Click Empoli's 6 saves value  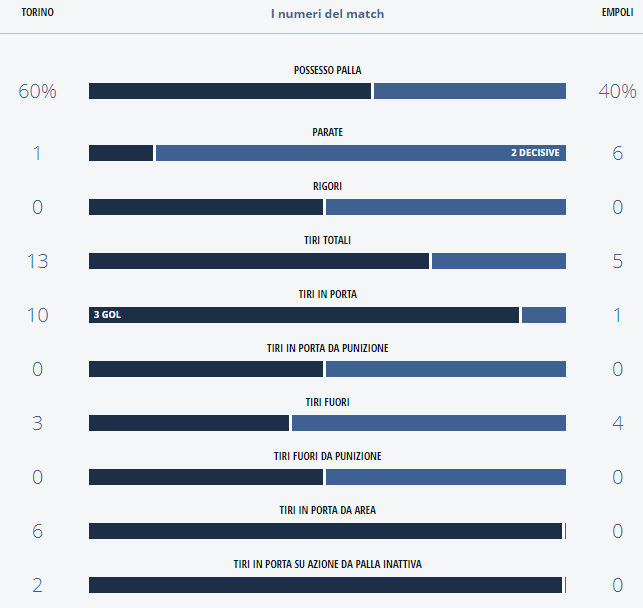point(617,153)
